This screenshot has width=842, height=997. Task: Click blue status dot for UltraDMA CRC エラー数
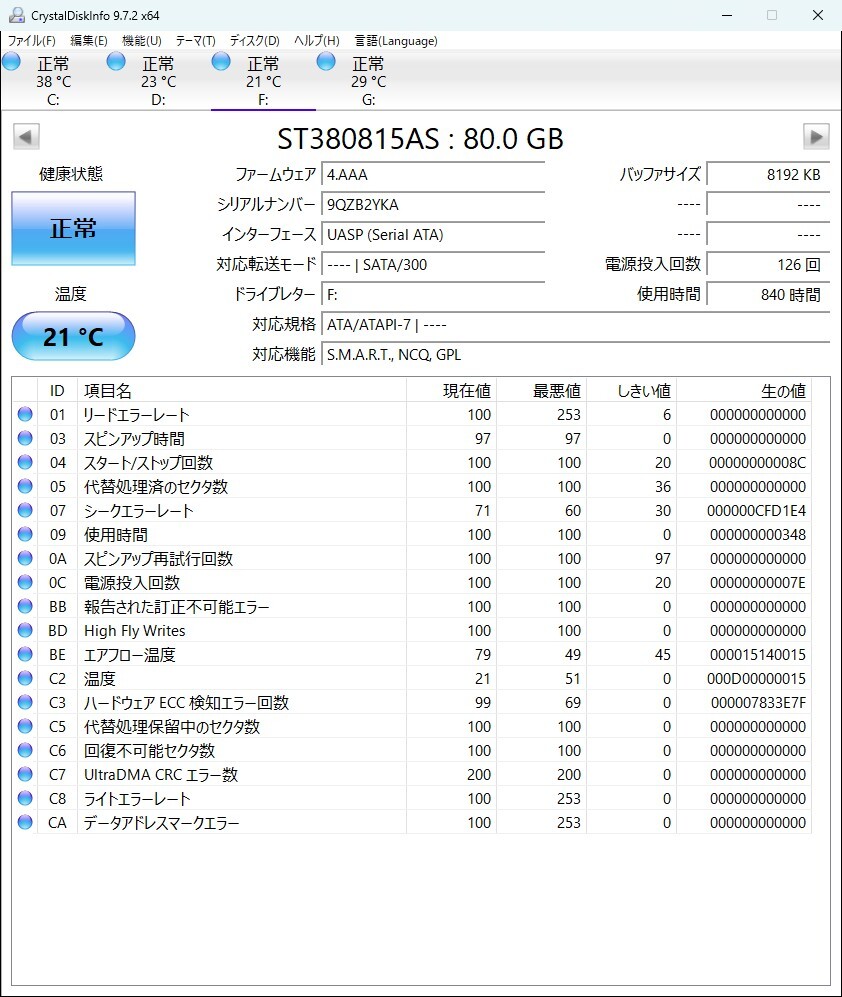(25, 774)
